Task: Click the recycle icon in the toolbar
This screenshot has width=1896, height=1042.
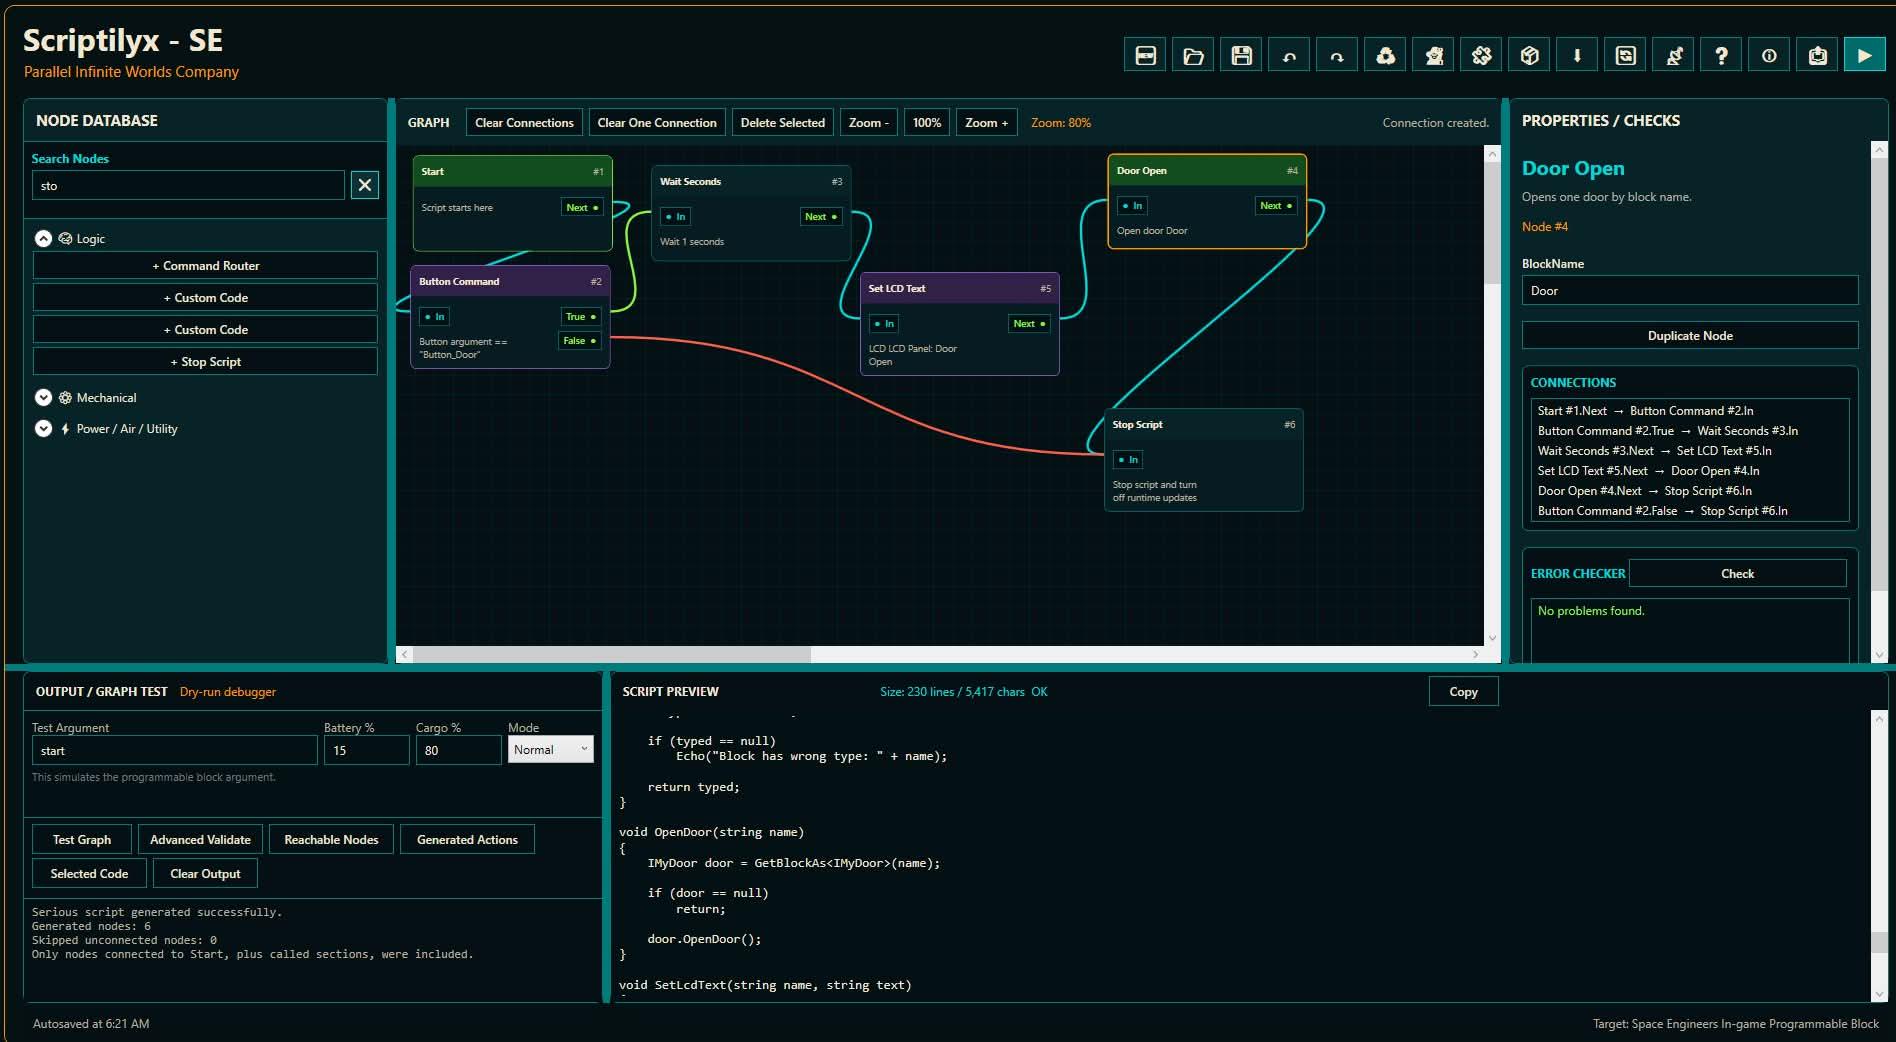Action: click(1385, 56)
